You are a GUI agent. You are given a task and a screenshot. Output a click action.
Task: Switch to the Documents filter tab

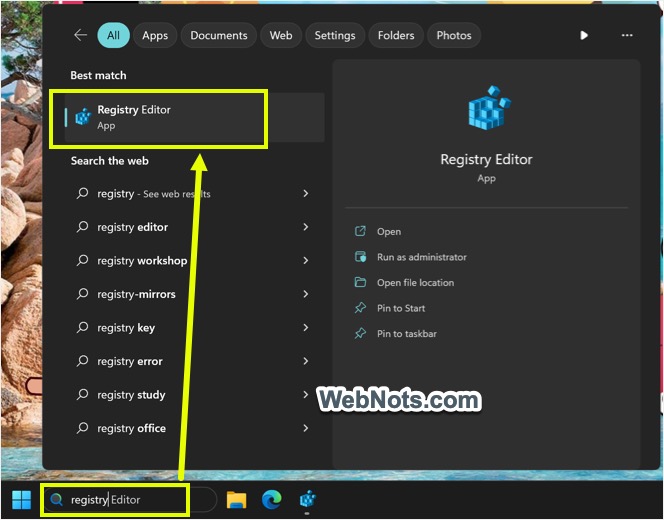pos(219,35)
